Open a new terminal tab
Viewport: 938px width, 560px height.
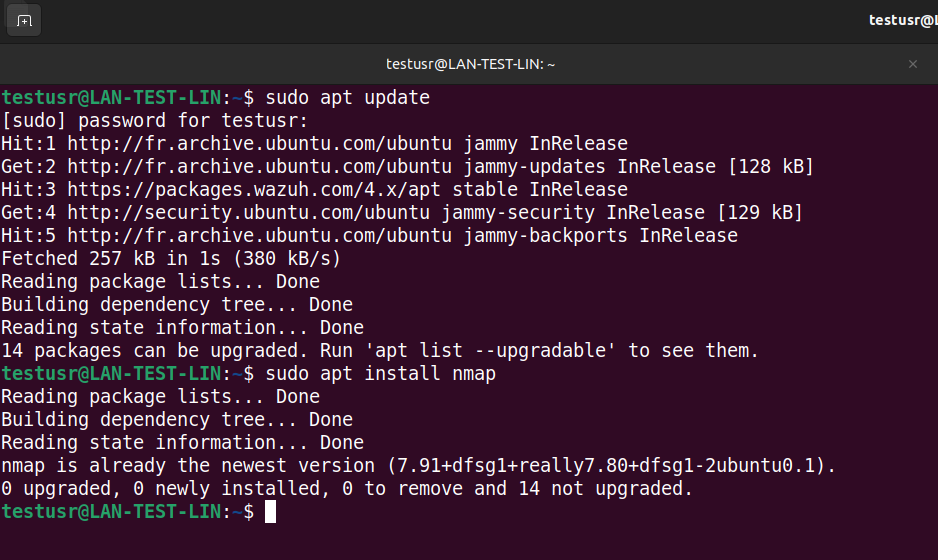click(x=24, y=21)
